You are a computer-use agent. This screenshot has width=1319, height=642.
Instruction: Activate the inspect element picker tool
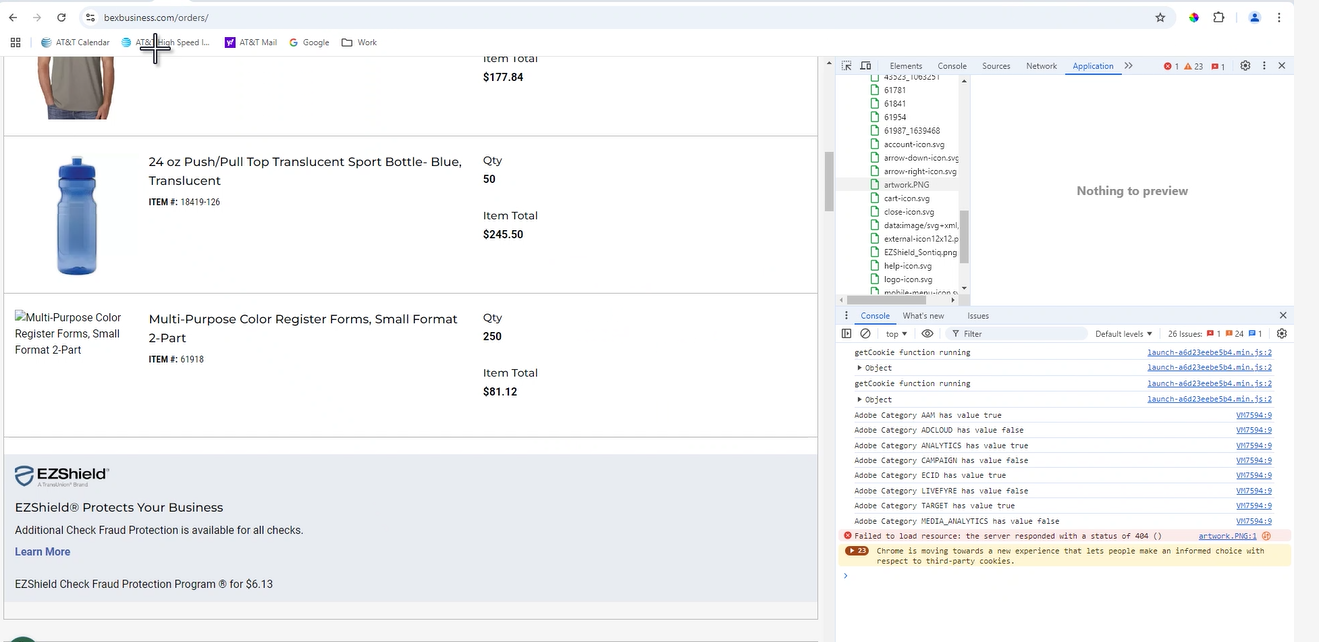846,66
